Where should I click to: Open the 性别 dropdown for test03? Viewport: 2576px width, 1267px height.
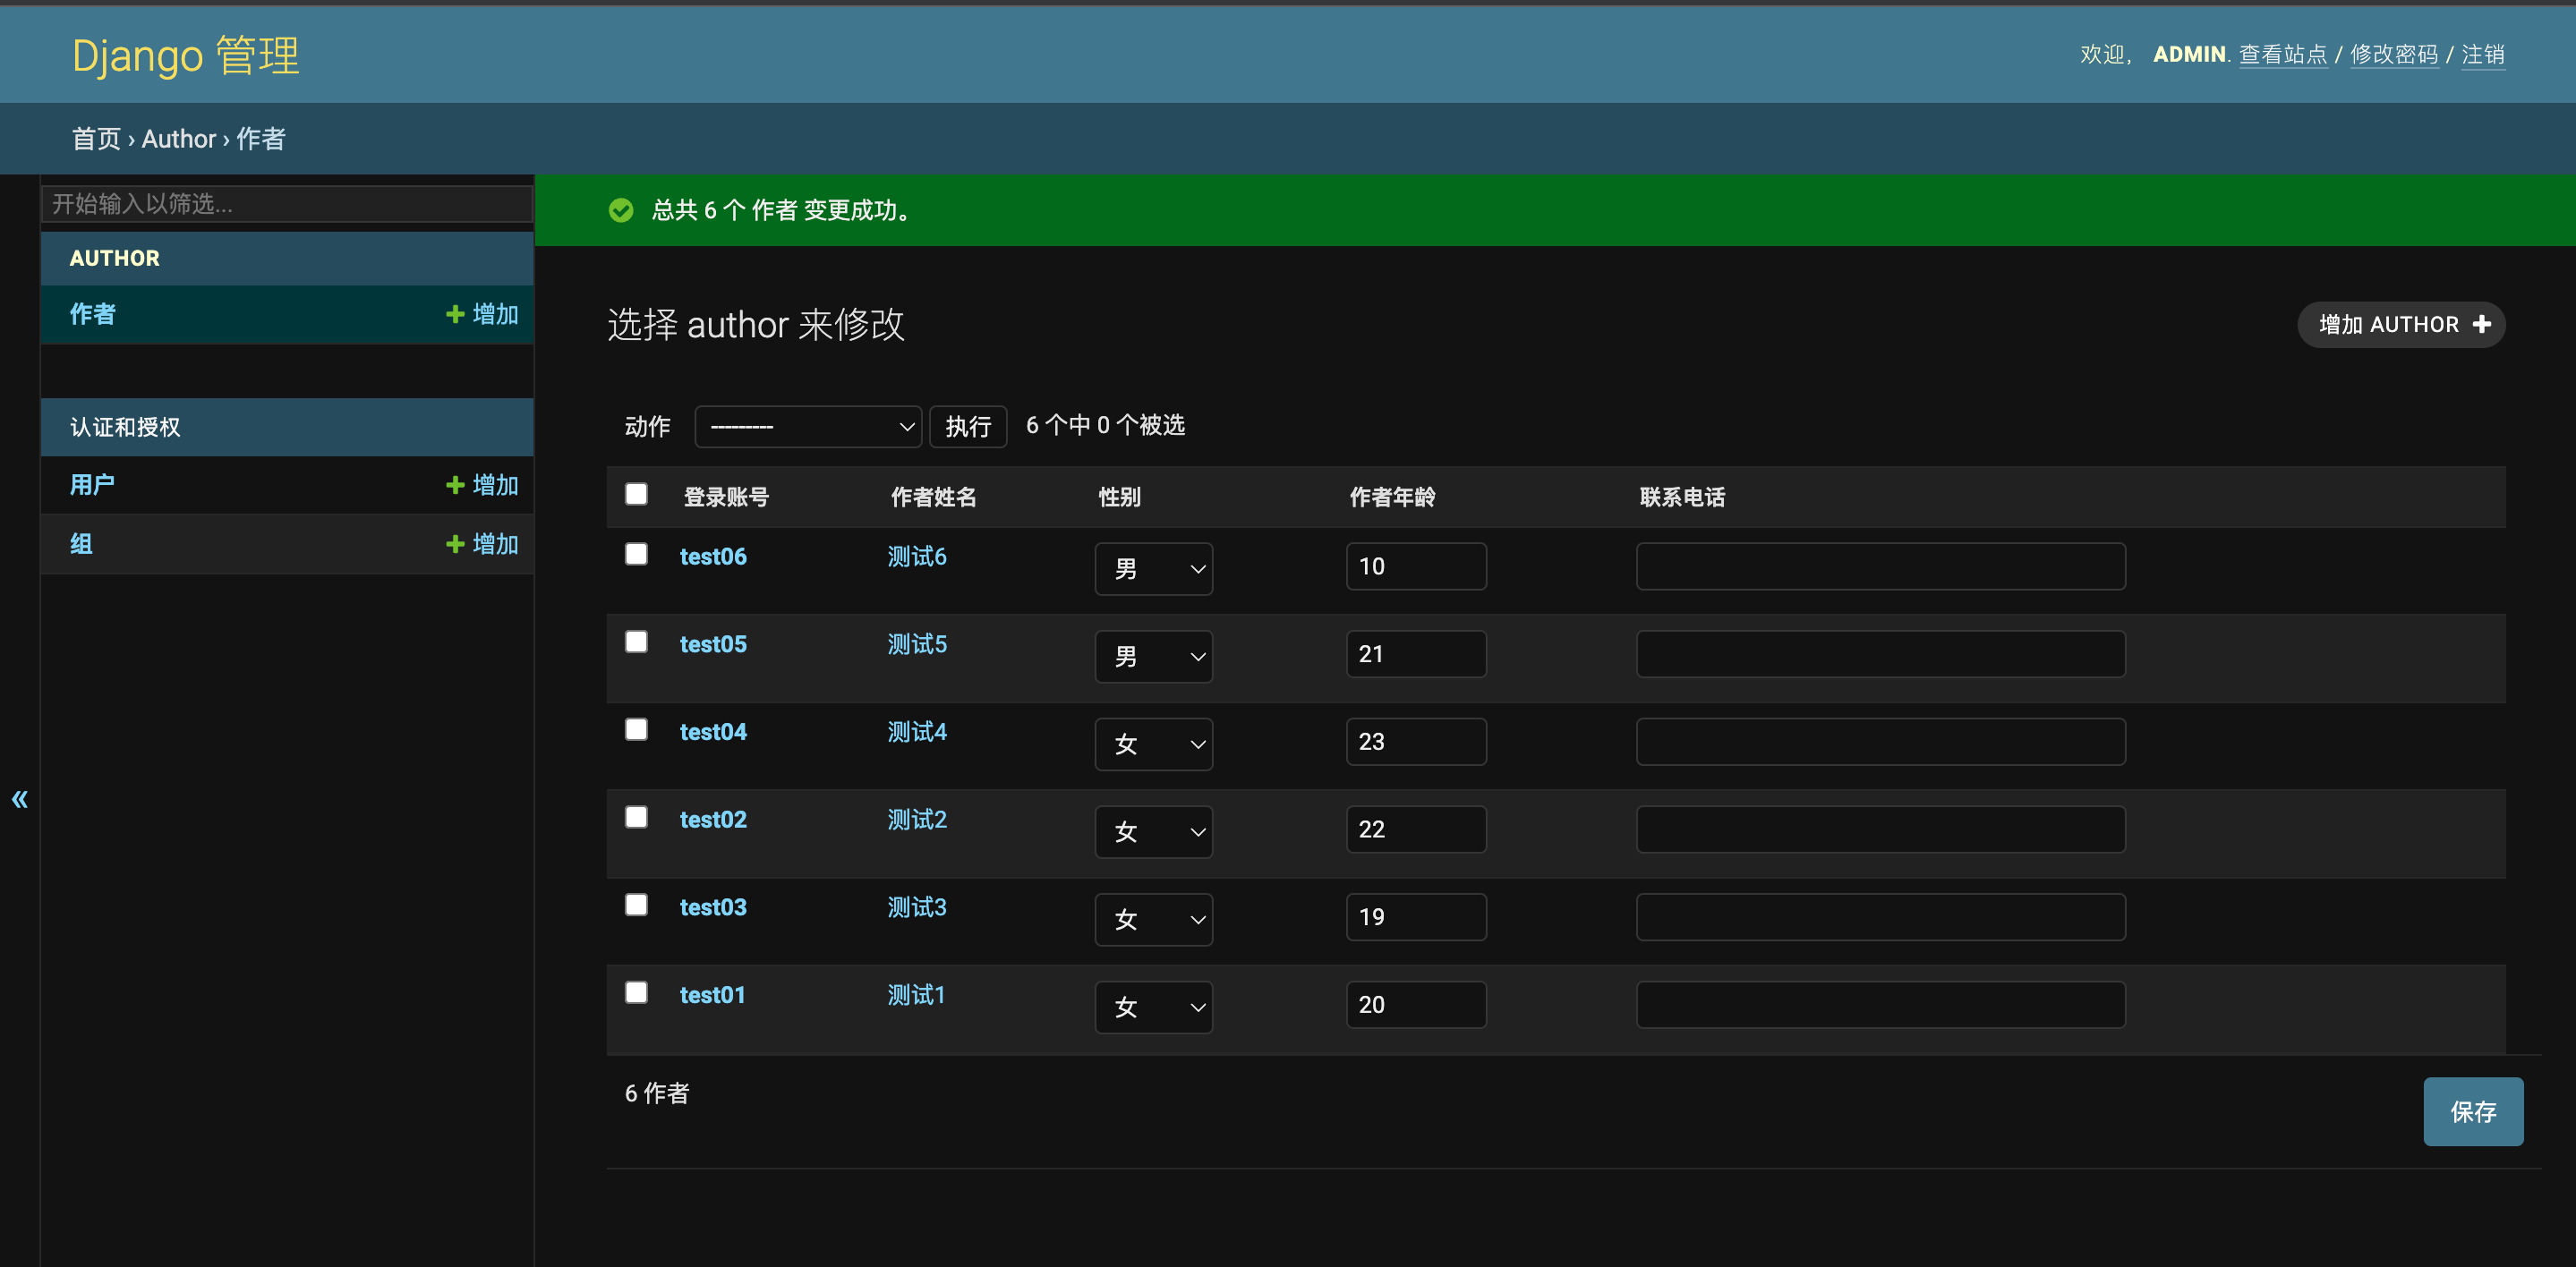(1153, 920)
